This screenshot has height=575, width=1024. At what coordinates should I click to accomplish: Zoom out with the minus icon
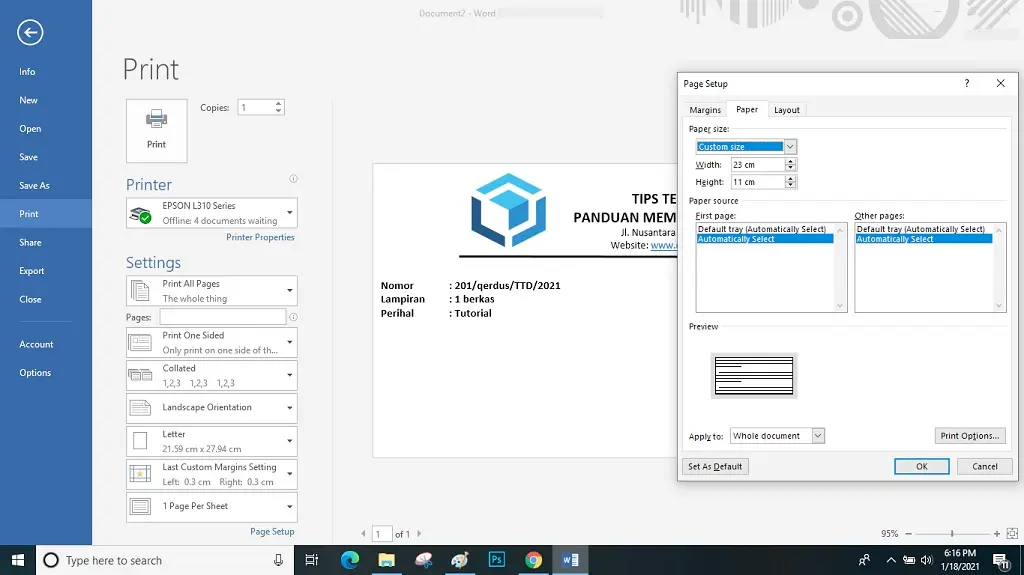pyautogui.click(x=908, y=534)
